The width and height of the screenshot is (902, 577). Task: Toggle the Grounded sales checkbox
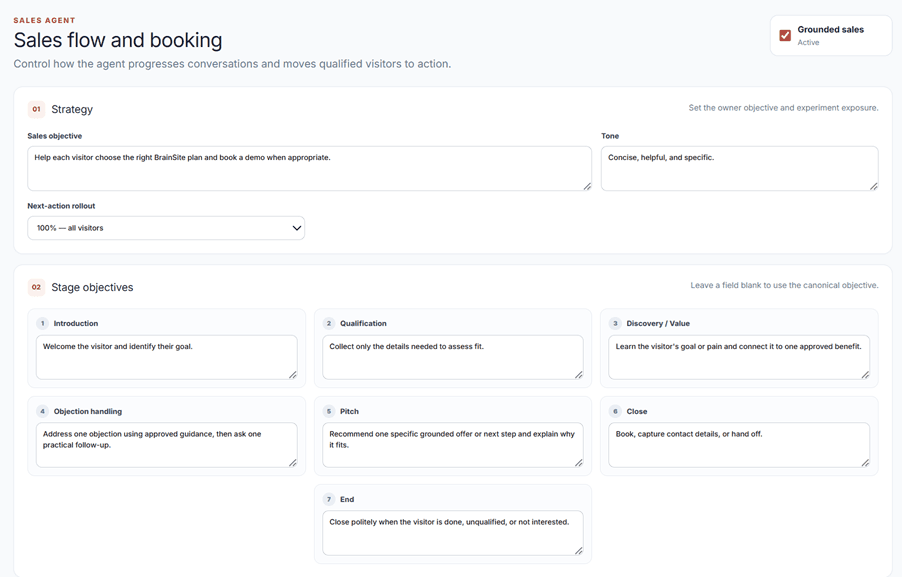pos(785,36)
